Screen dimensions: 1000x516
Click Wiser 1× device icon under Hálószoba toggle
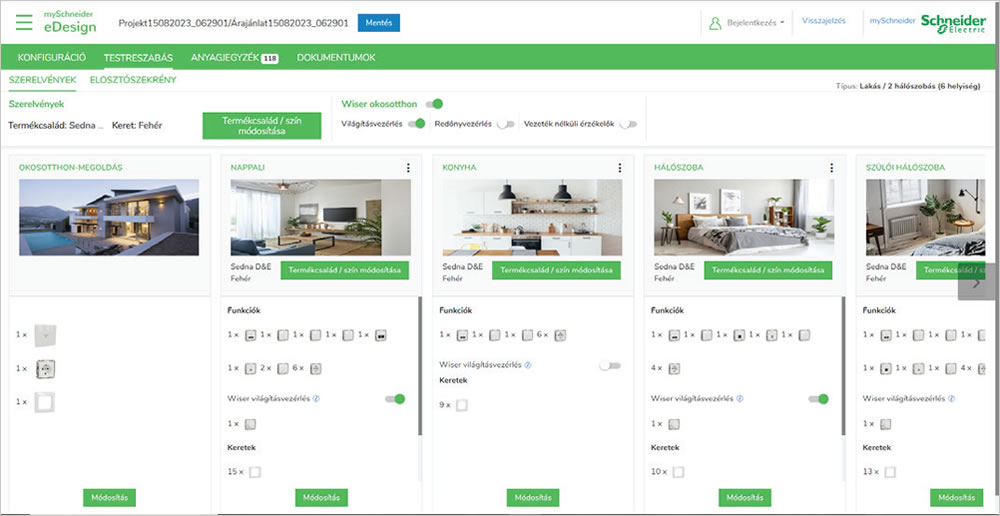click(x=674, y=424)
